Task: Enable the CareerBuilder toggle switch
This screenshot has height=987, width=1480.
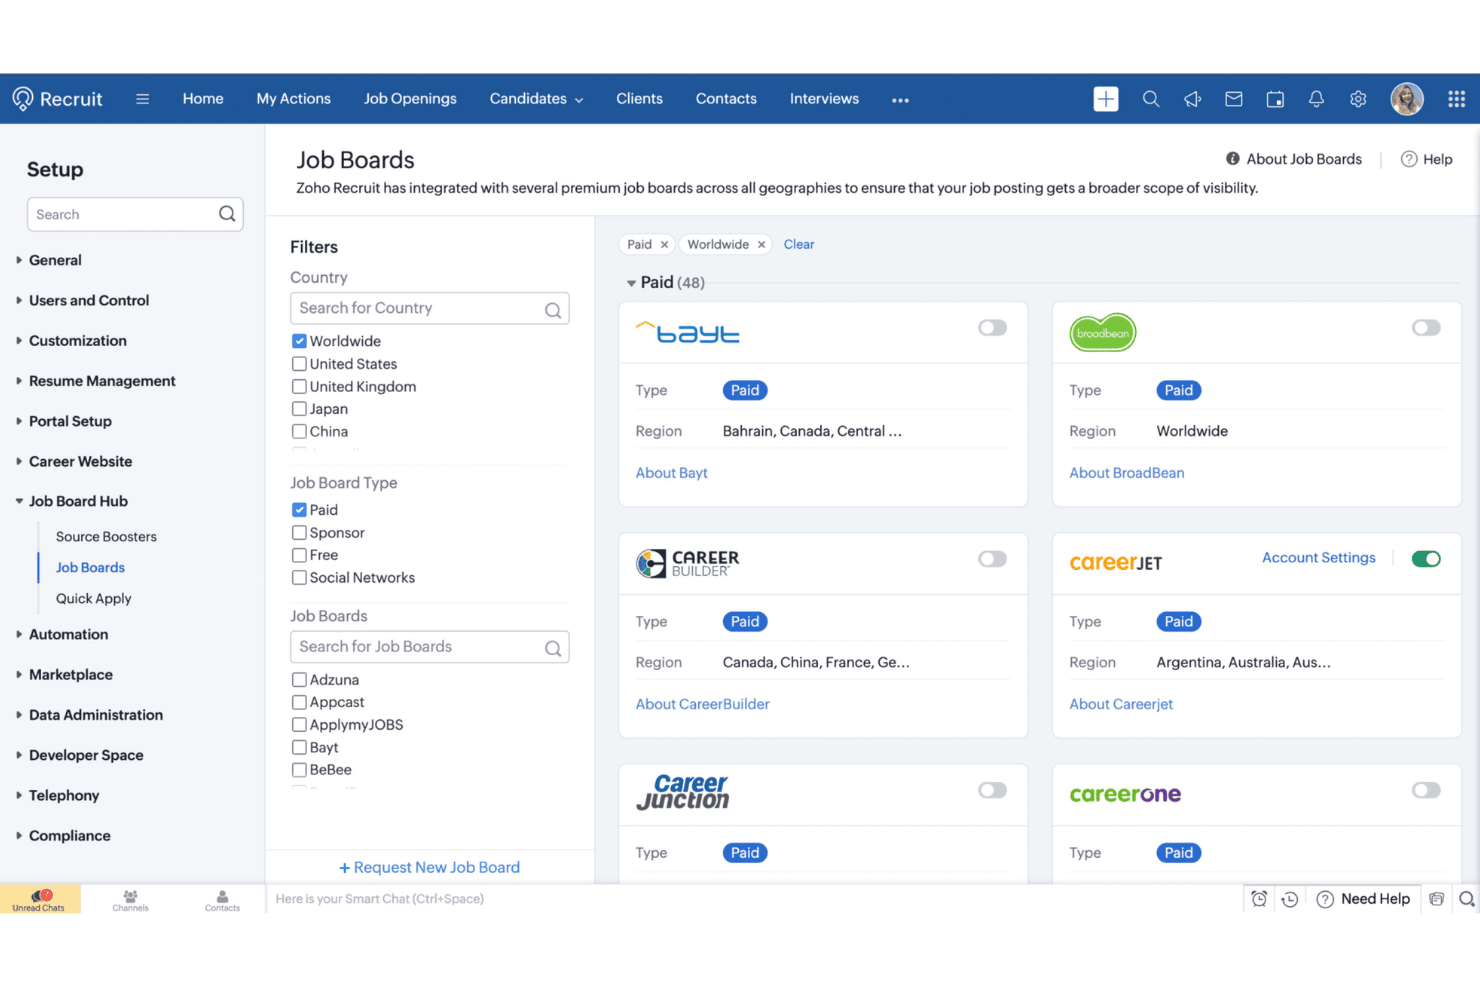Action: tap(992, 559)
